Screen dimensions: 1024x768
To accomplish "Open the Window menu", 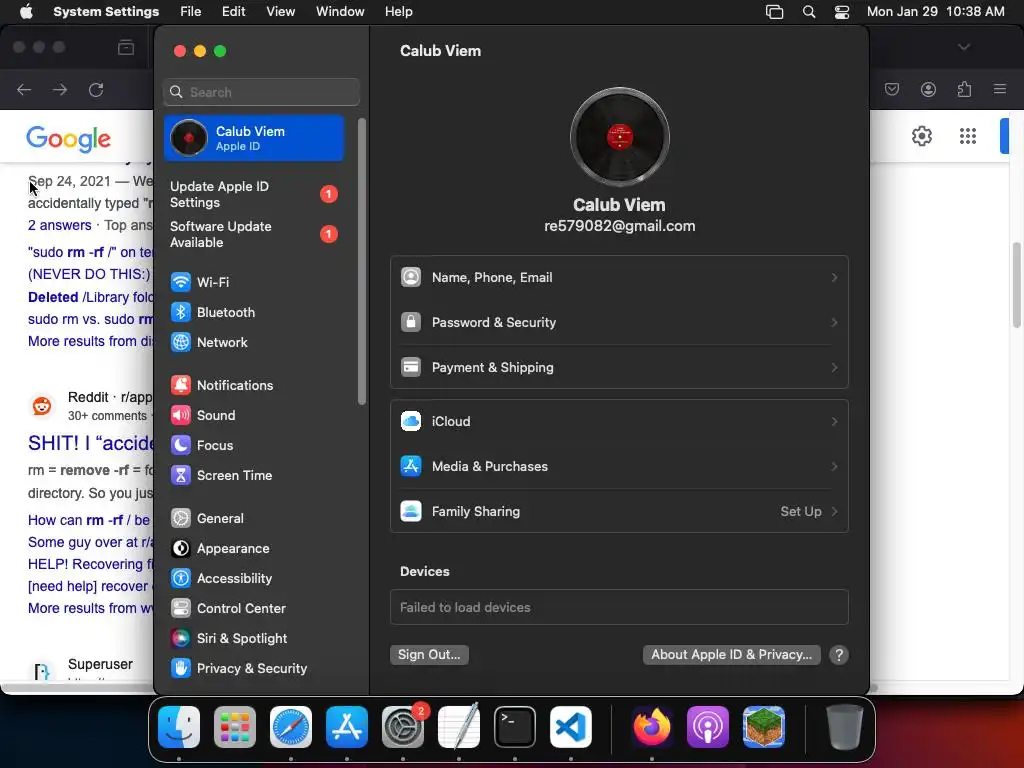I will (340, 12).
